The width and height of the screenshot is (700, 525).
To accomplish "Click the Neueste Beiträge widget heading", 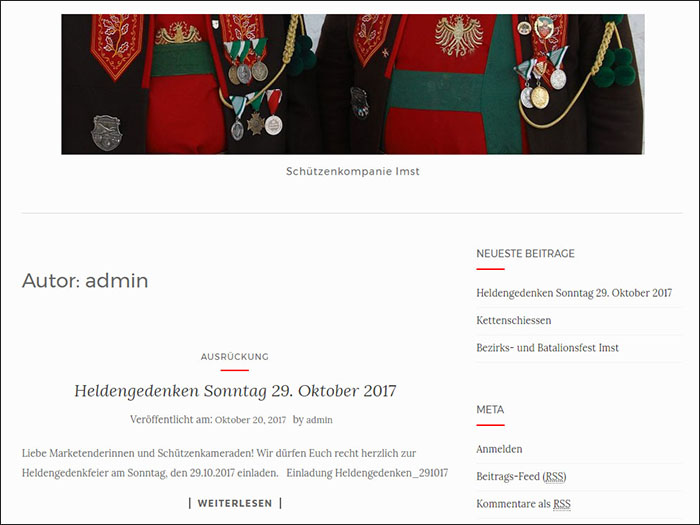I will 525,254.
